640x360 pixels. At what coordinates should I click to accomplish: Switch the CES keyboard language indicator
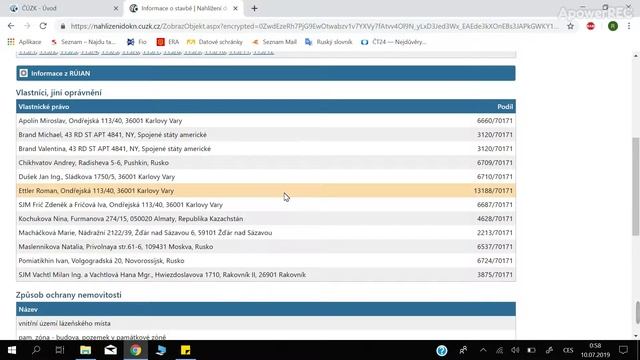coord(568,350)
